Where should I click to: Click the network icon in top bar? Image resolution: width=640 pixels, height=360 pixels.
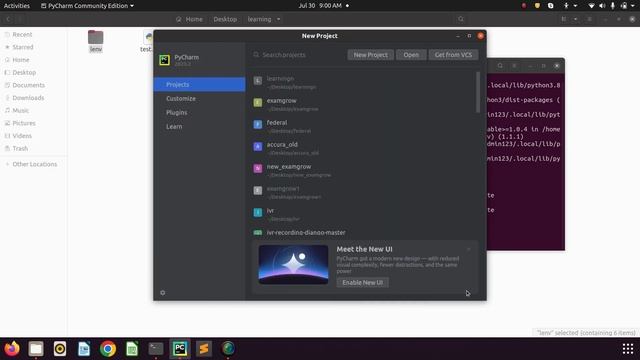[591, 6]
